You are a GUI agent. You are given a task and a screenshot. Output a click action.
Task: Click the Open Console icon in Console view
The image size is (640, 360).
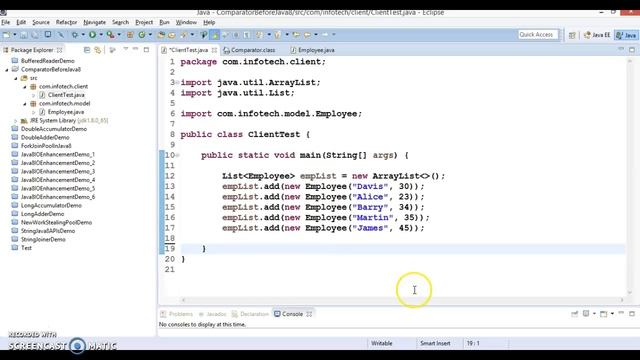pos(604,313)
